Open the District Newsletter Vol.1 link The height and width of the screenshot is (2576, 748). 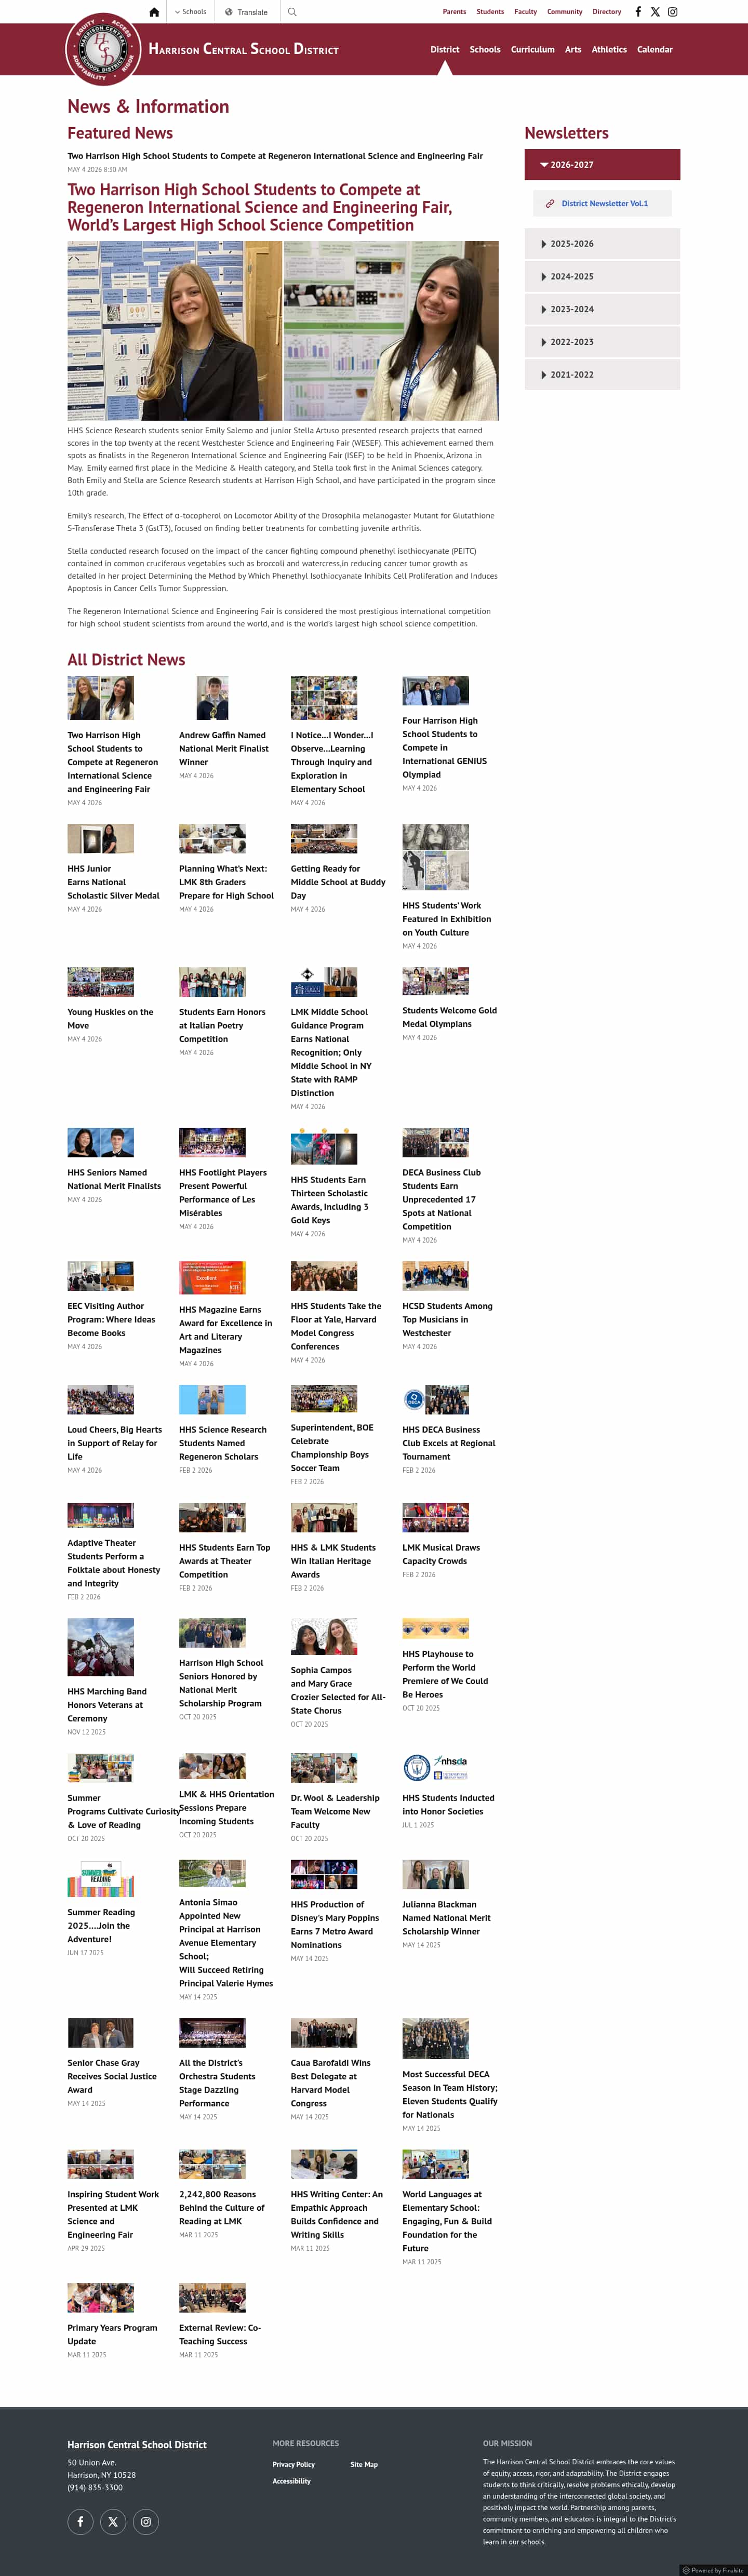(x=604, y=204)
